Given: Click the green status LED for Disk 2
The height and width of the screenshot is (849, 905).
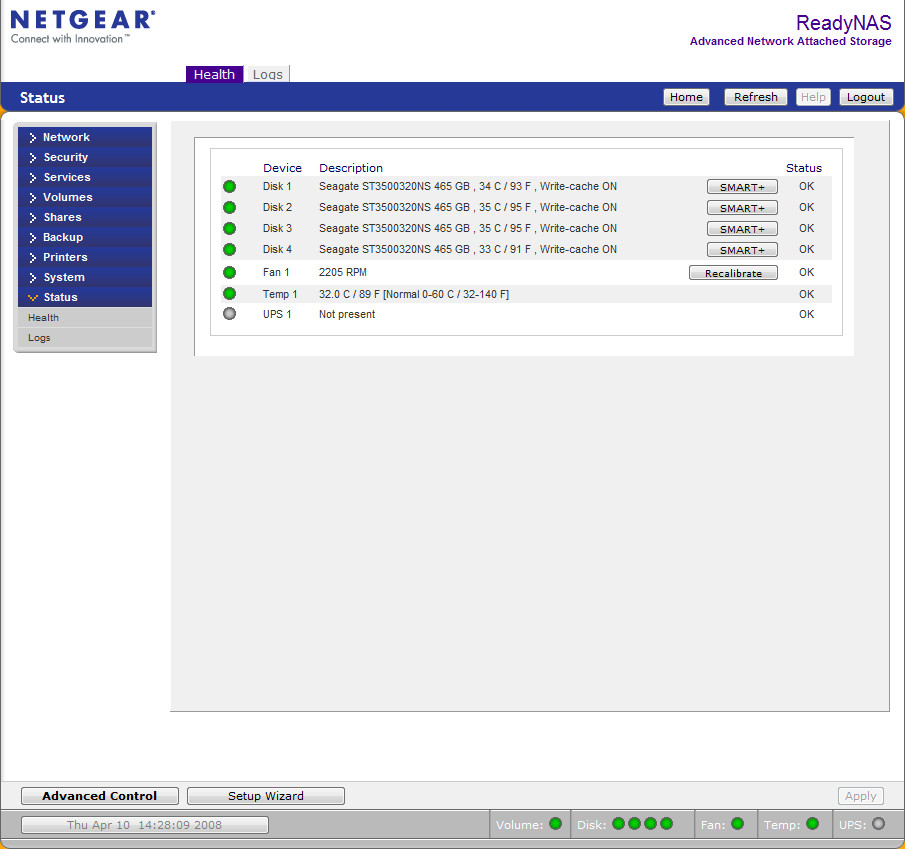Looking at the screenshot, I should [x=229, y=207].
